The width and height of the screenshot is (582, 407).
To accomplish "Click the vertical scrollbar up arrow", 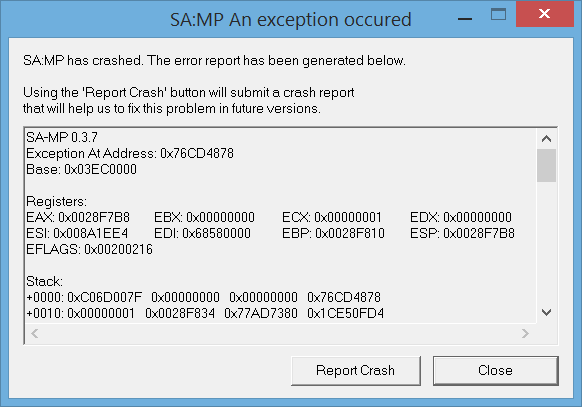I will pyautogui.click(x=546, y=139).
